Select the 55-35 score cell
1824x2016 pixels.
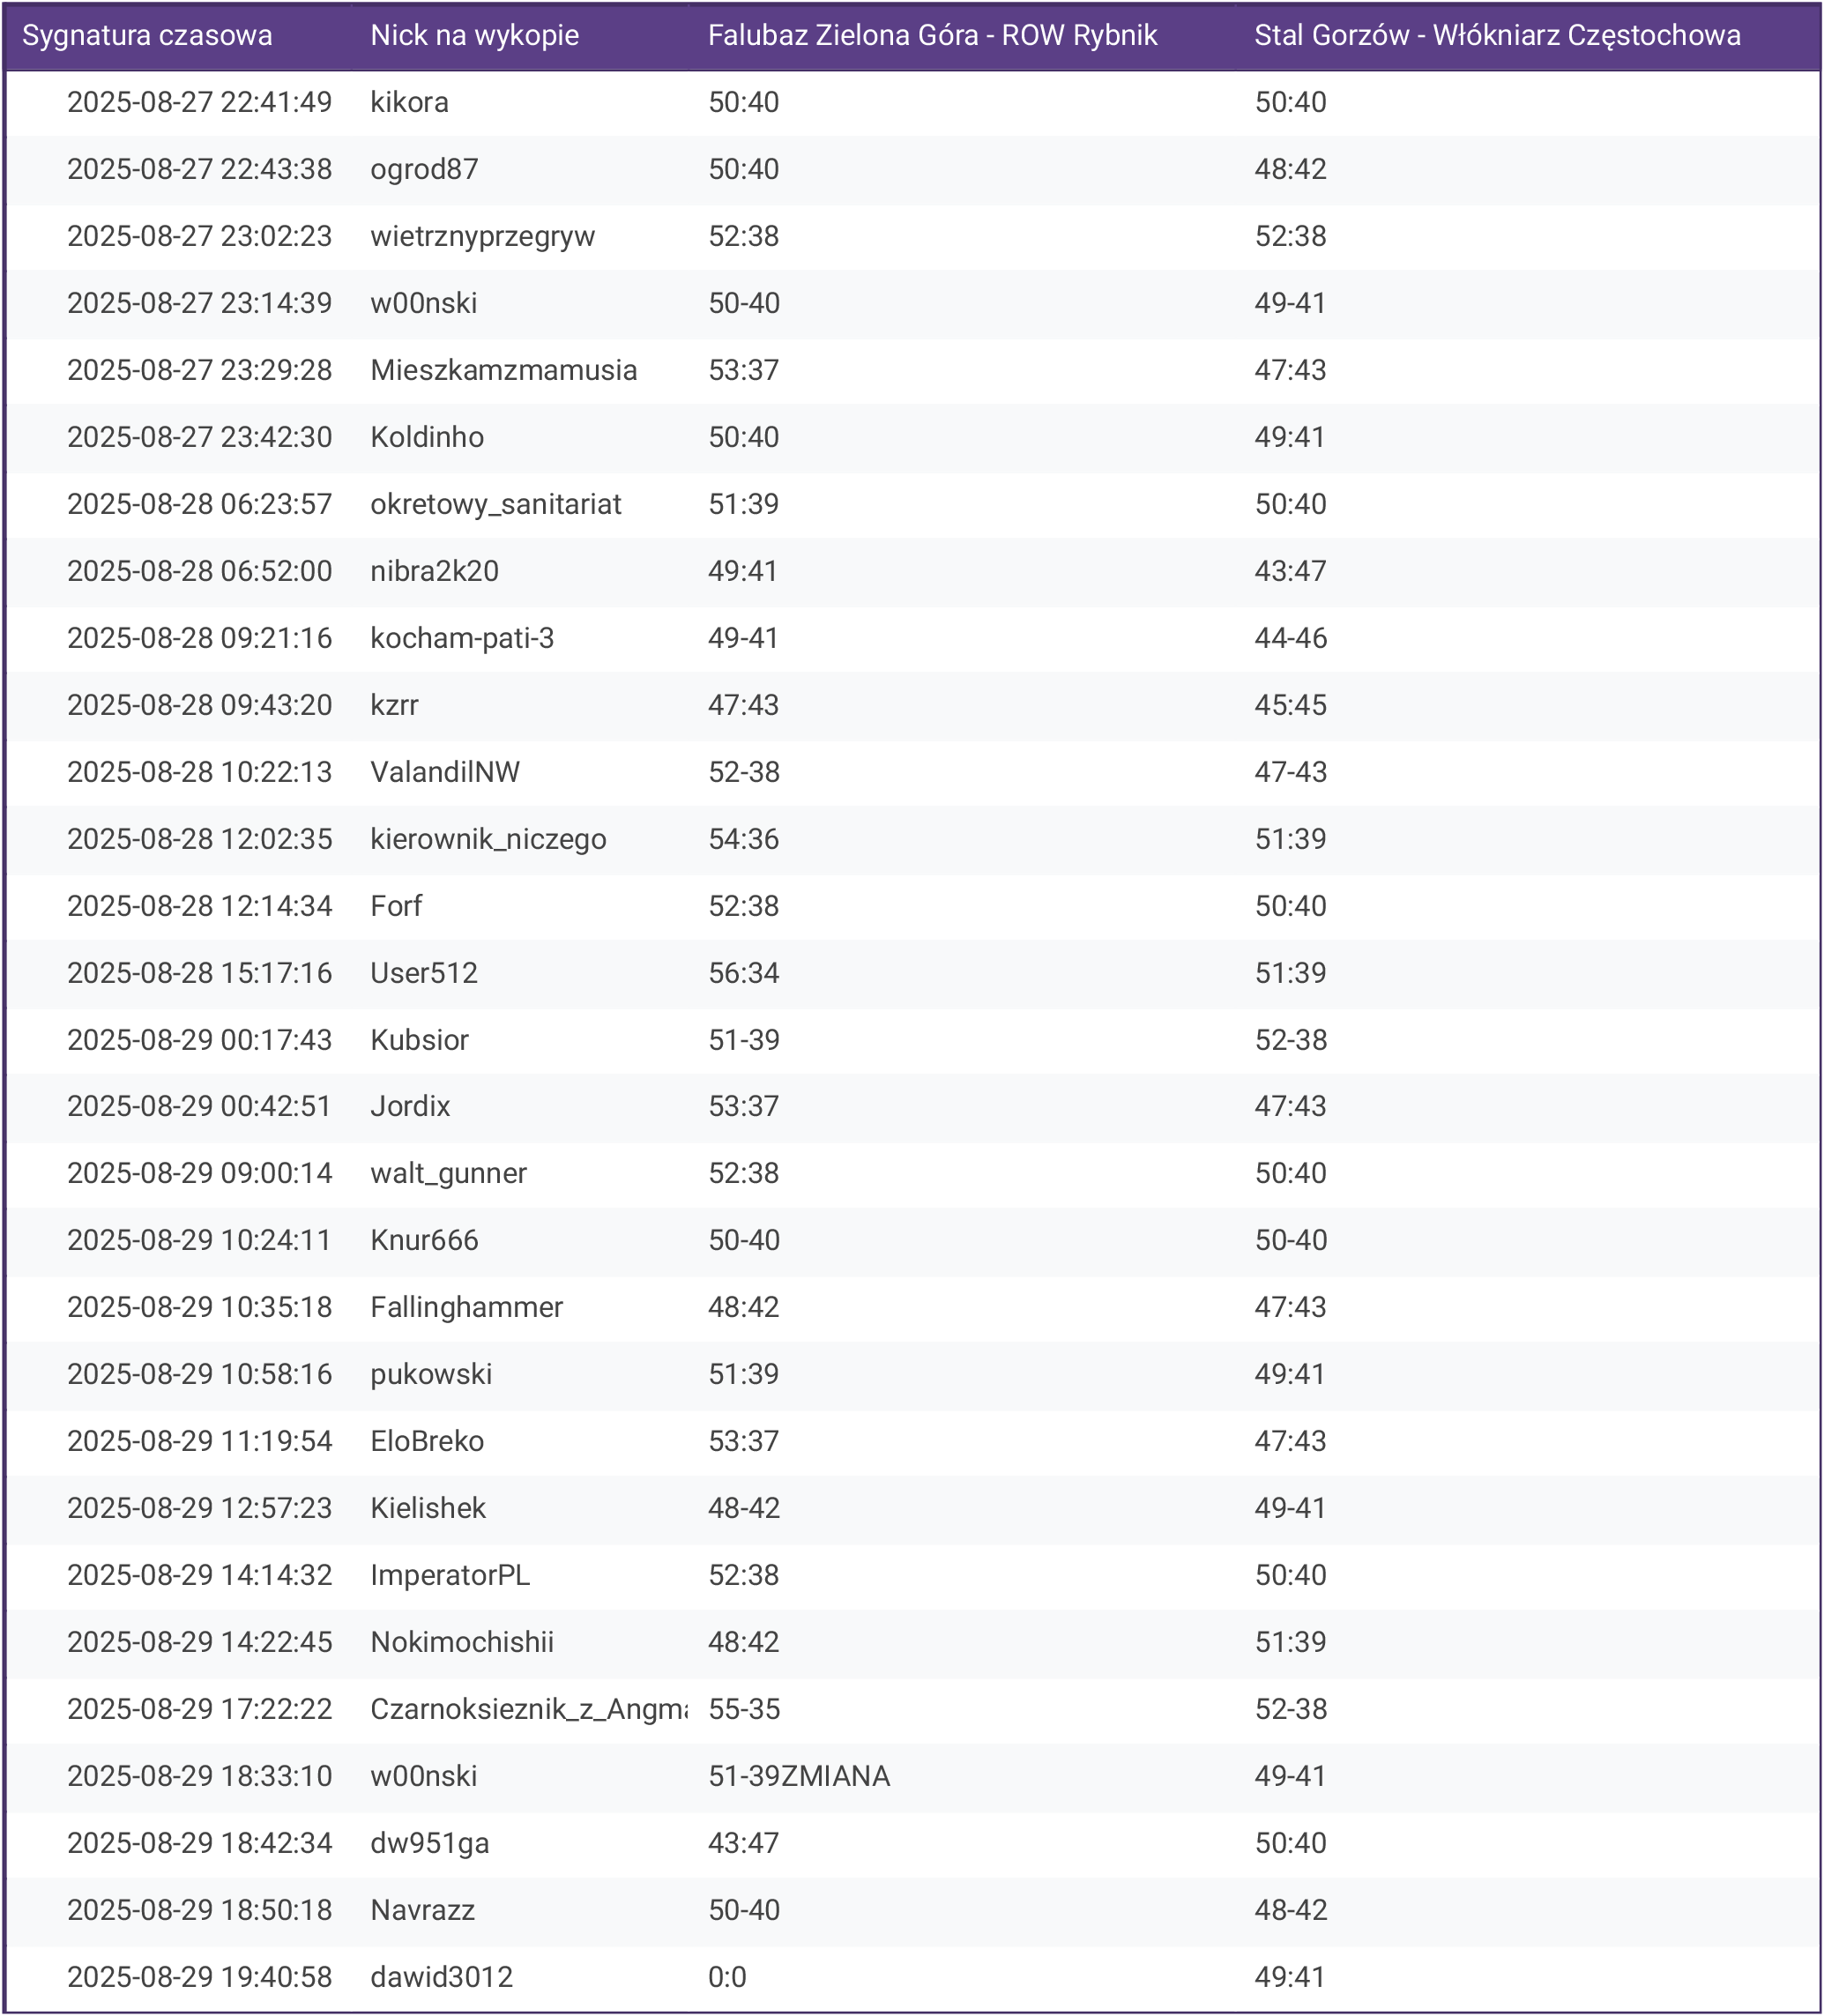(x=744, y=1709)
